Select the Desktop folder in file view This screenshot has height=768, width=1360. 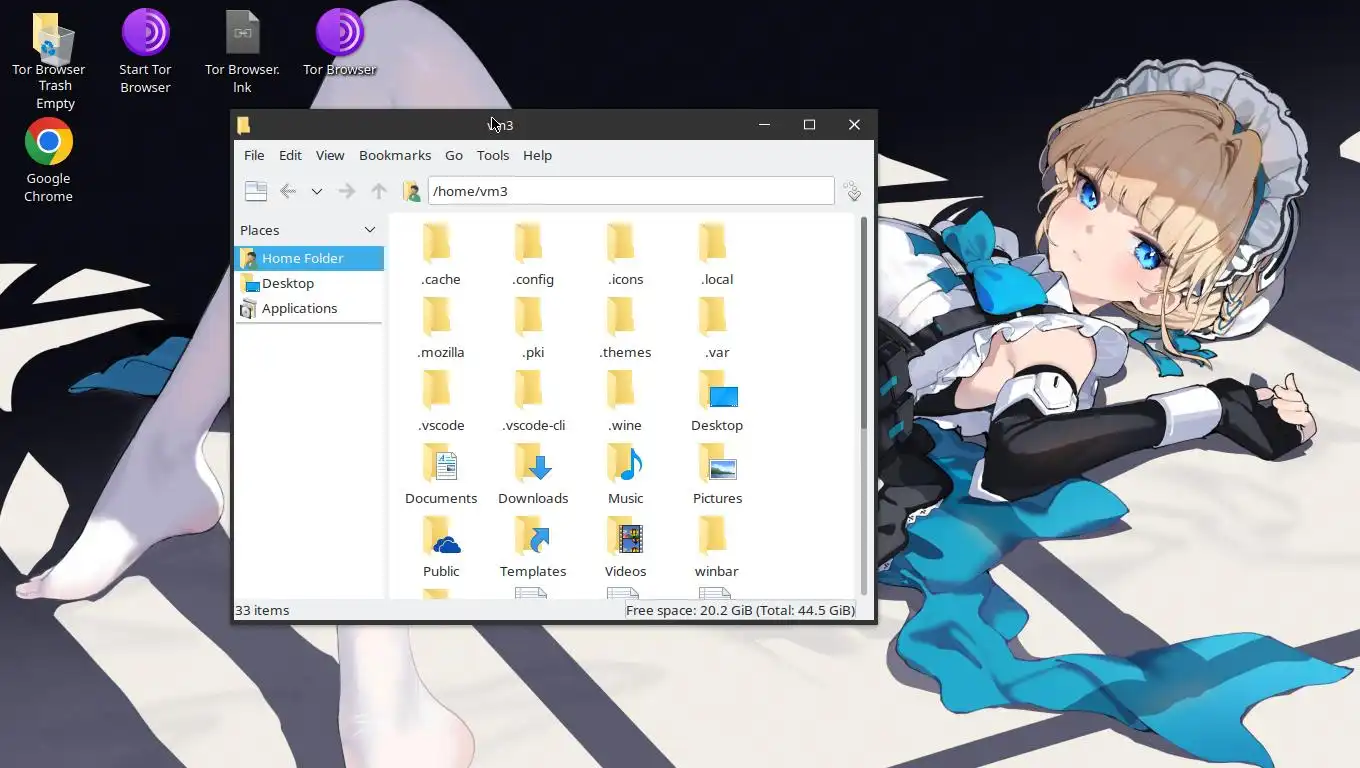717,401
